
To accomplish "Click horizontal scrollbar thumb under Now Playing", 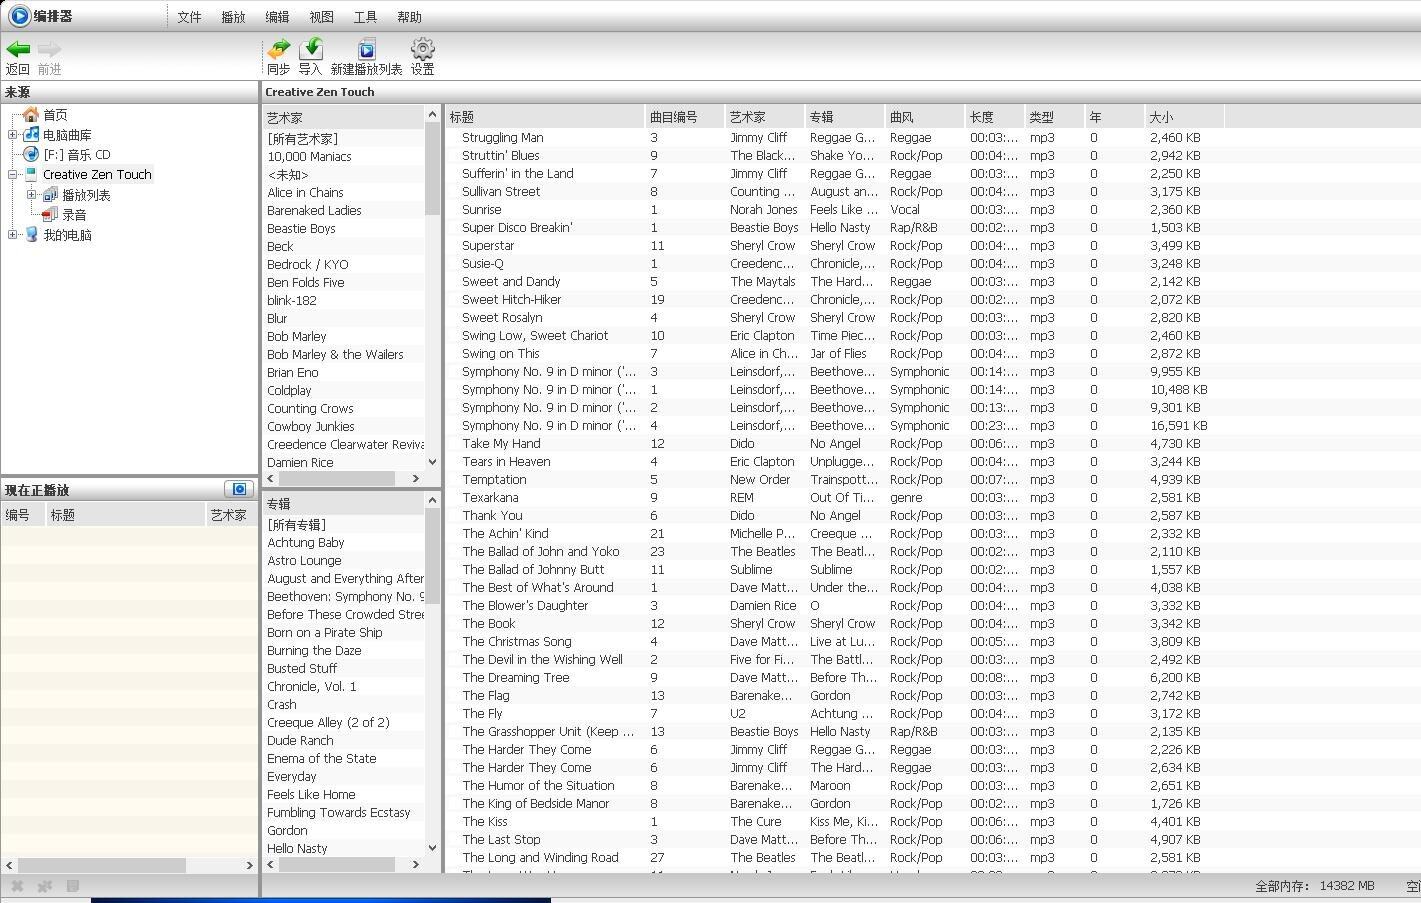I will [102, 865].
